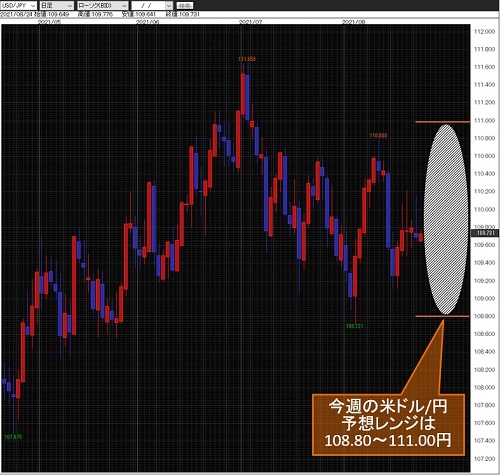The height and width of the screenshot is (475, 500).
Task: Select the 高値:109.776 high price text
Action: (95, 14)
